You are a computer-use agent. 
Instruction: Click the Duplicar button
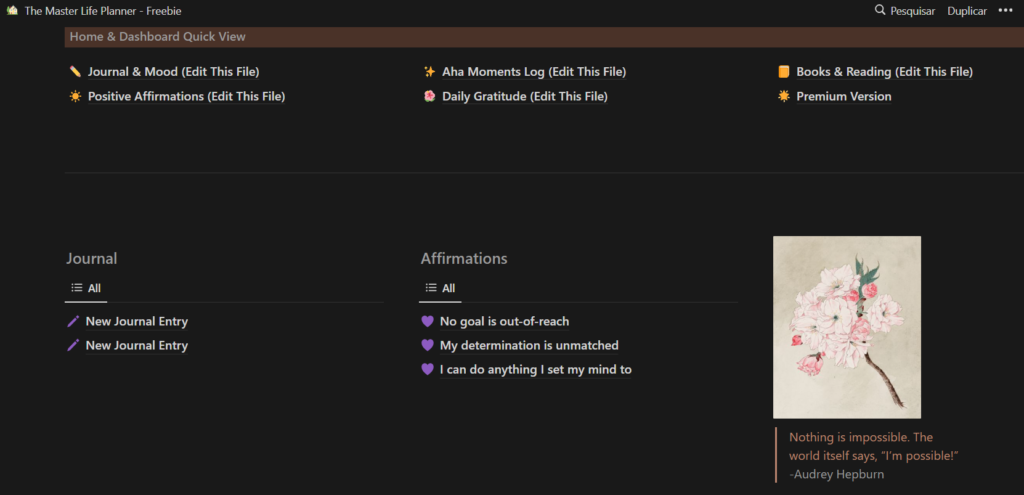(967, 11)
